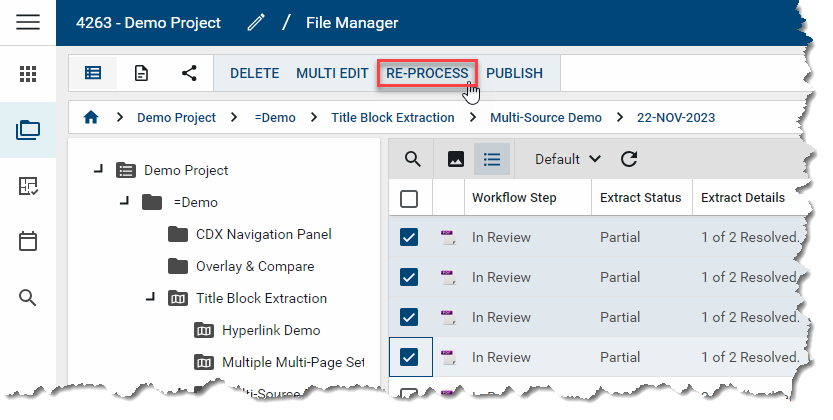The height and width of the screenshot is (420, 833).
Task: Collapse the Demo Project tree node
Action: click(98, 169)
